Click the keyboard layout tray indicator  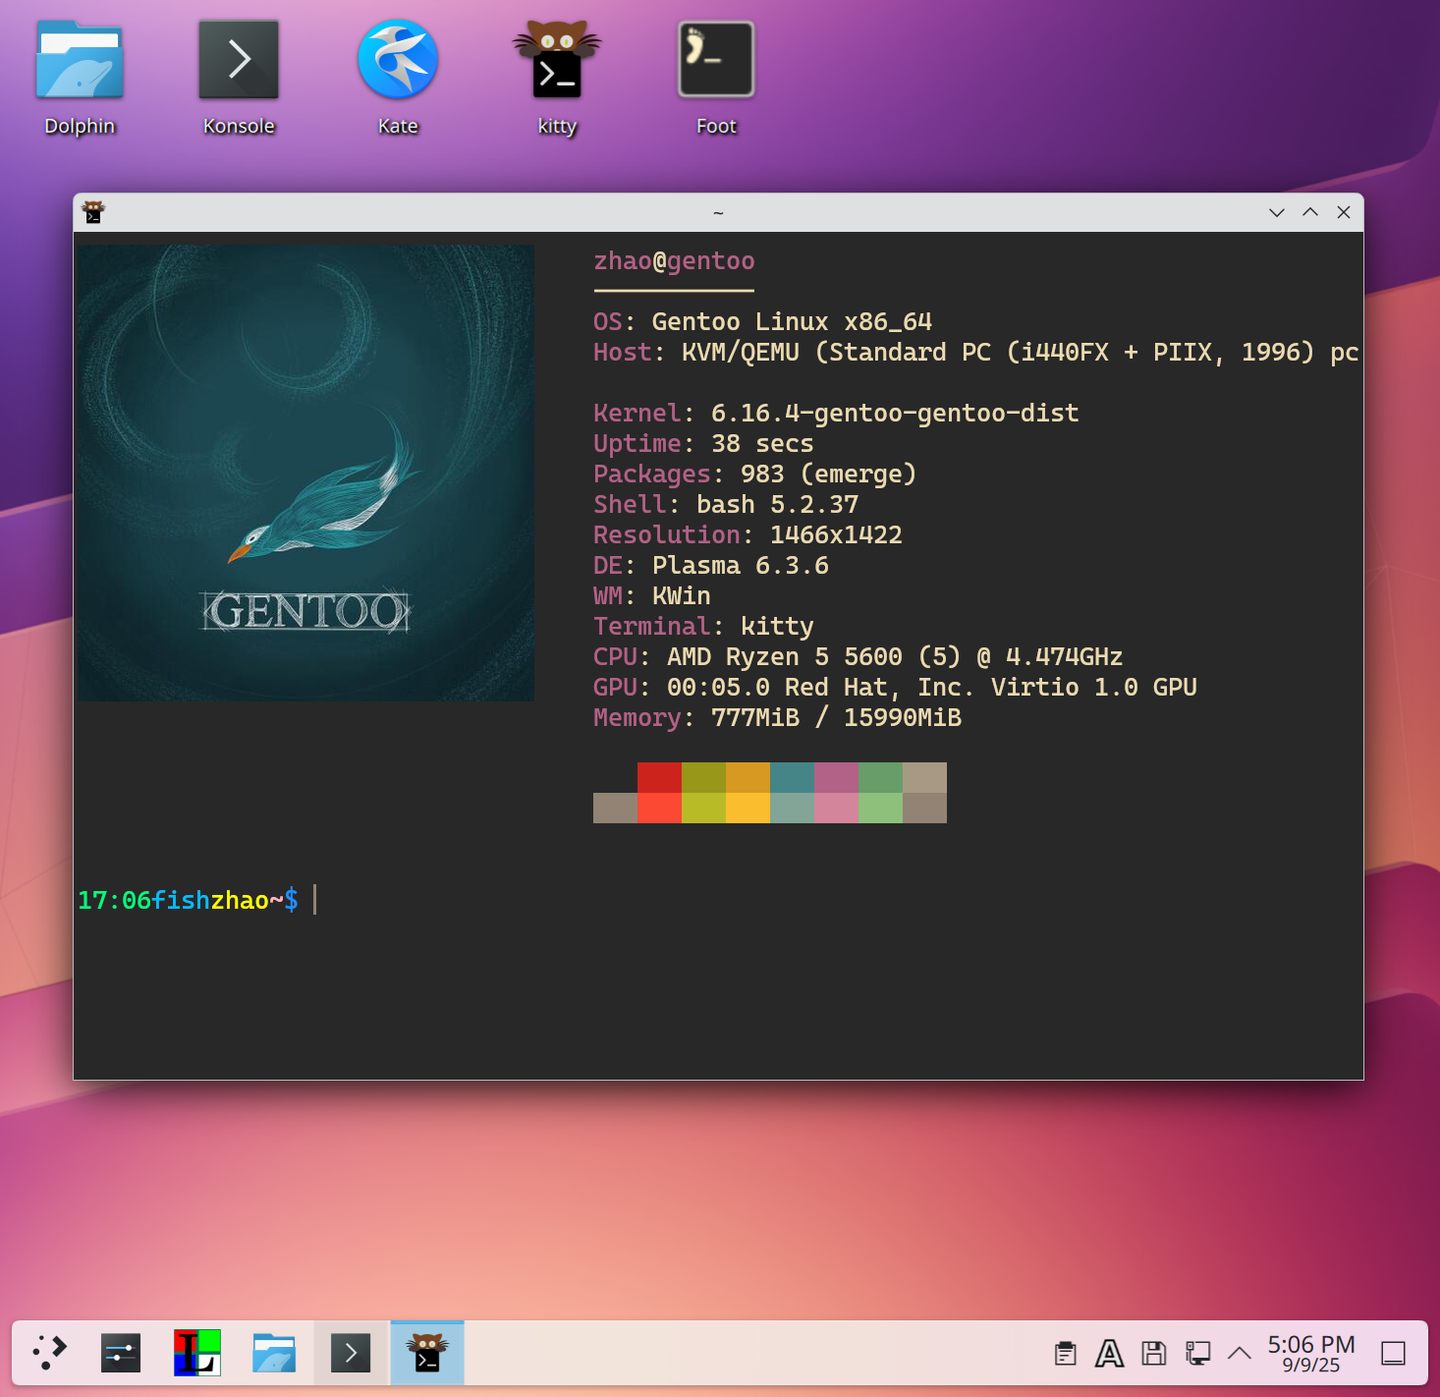coord(1109,1353)
